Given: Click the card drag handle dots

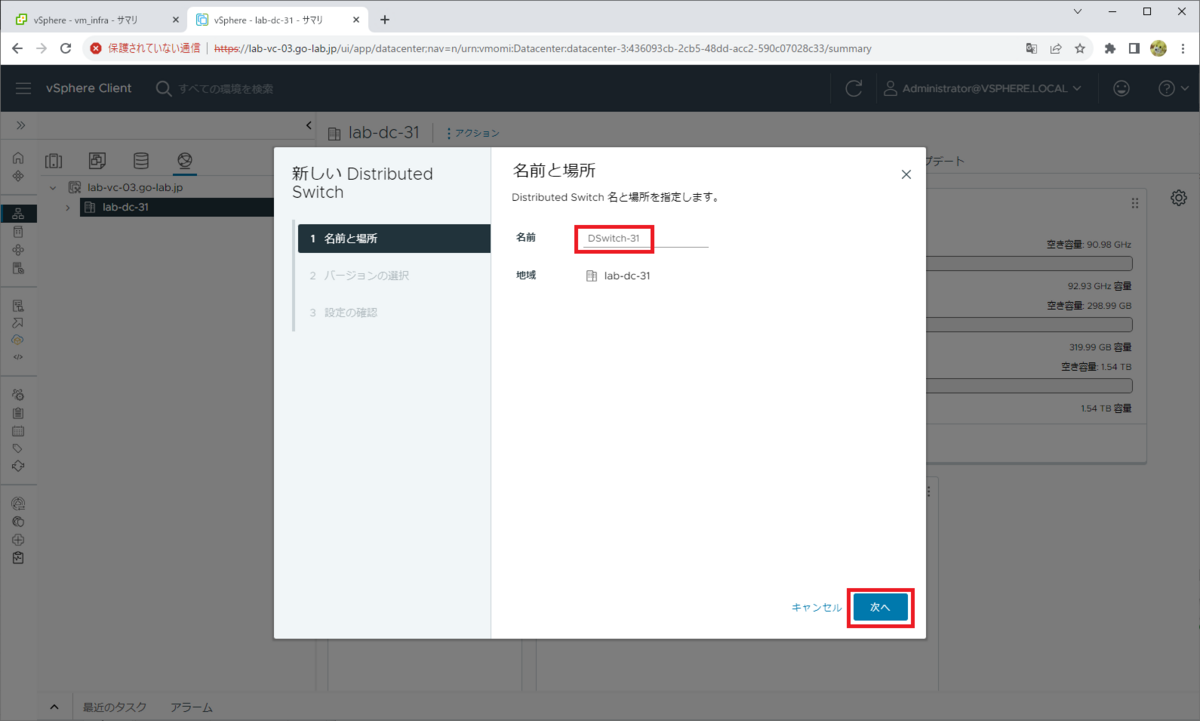Looking at the screenshot, I should click(1134, 203).
